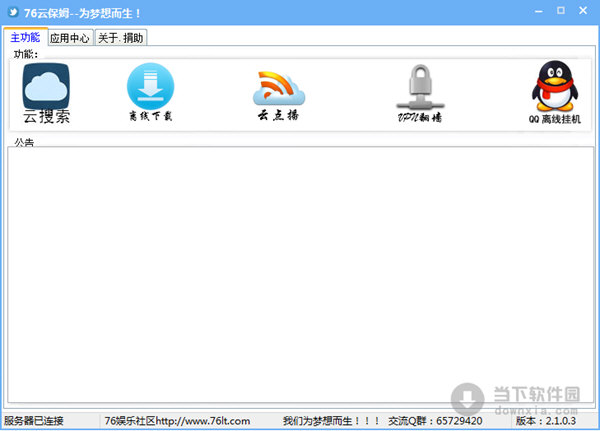The image size is (600, 431).
Task: Open the 云点播 cloud streaming feature
Action: 279,95
